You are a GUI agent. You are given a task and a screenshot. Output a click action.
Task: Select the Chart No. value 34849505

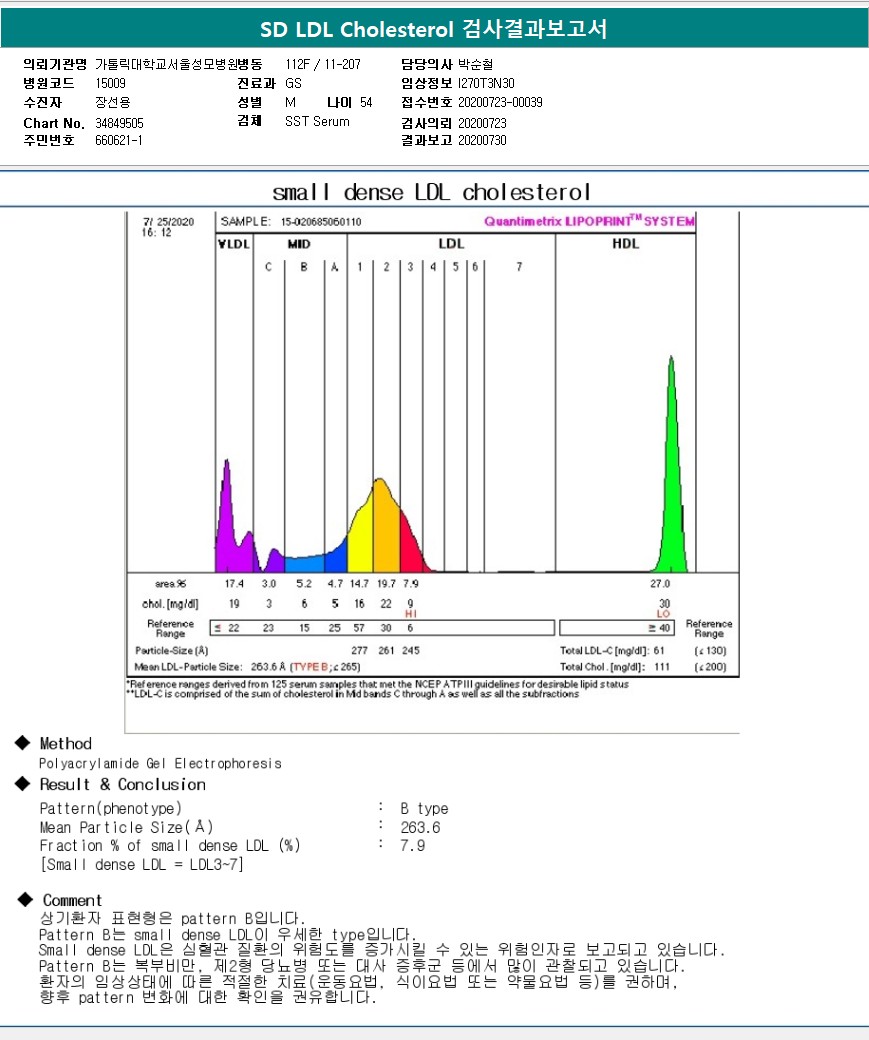(x=119, y=123)
